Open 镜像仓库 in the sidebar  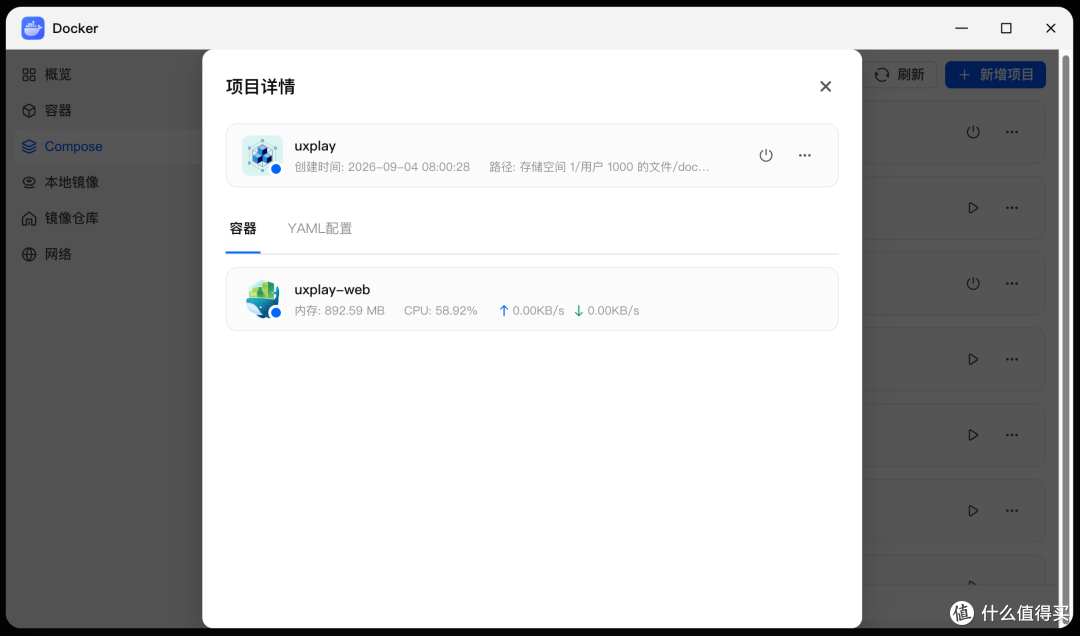[71, 218]
